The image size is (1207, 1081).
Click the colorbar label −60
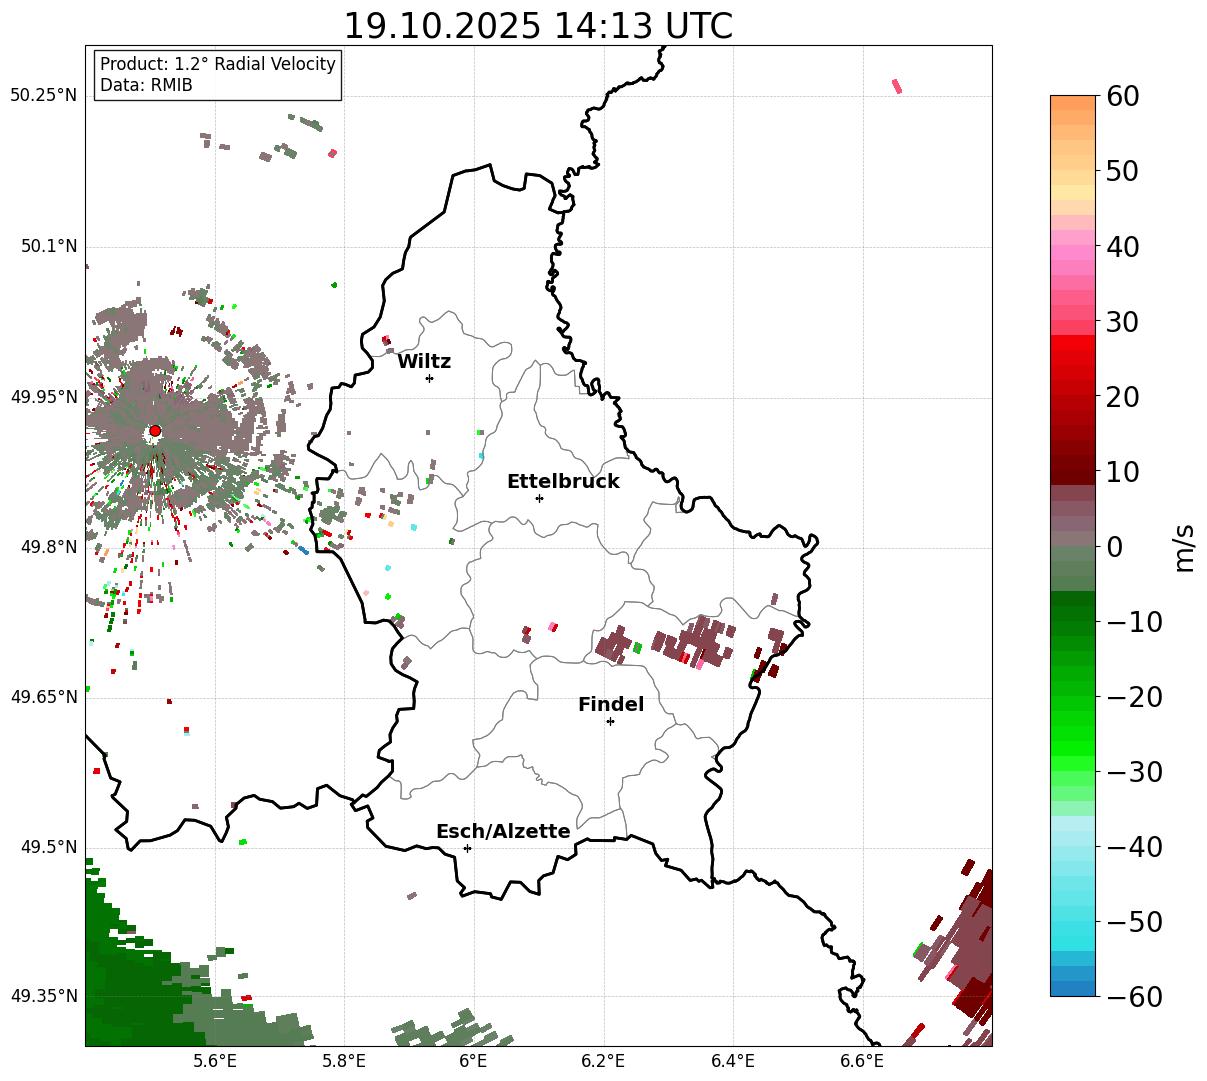click(1134, 997)
